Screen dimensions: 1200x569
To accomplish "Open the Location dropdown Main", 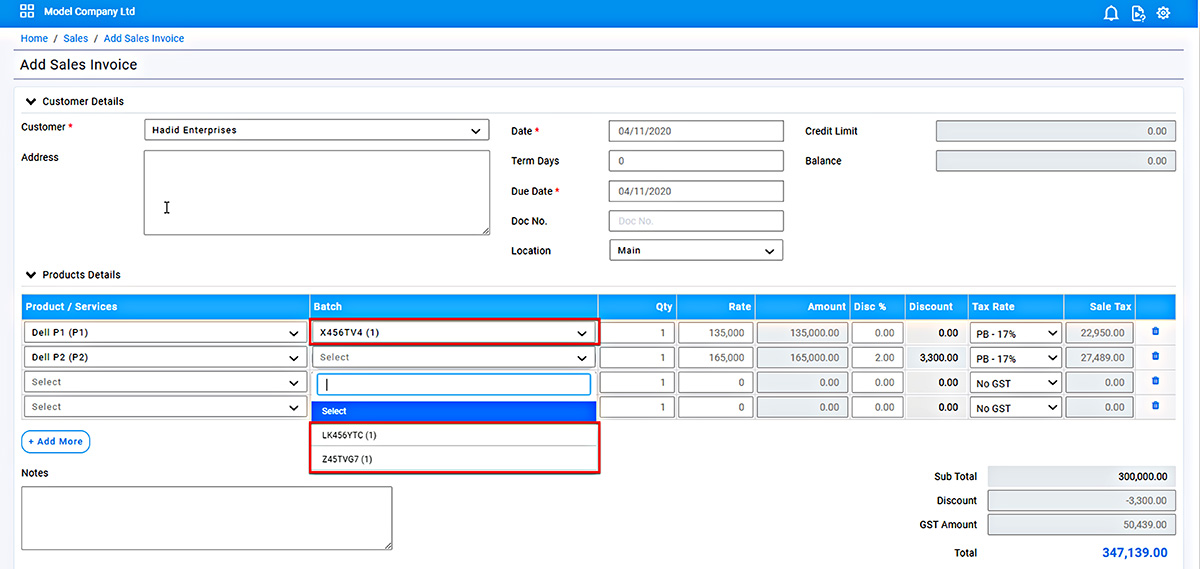I will pos(696,250).
